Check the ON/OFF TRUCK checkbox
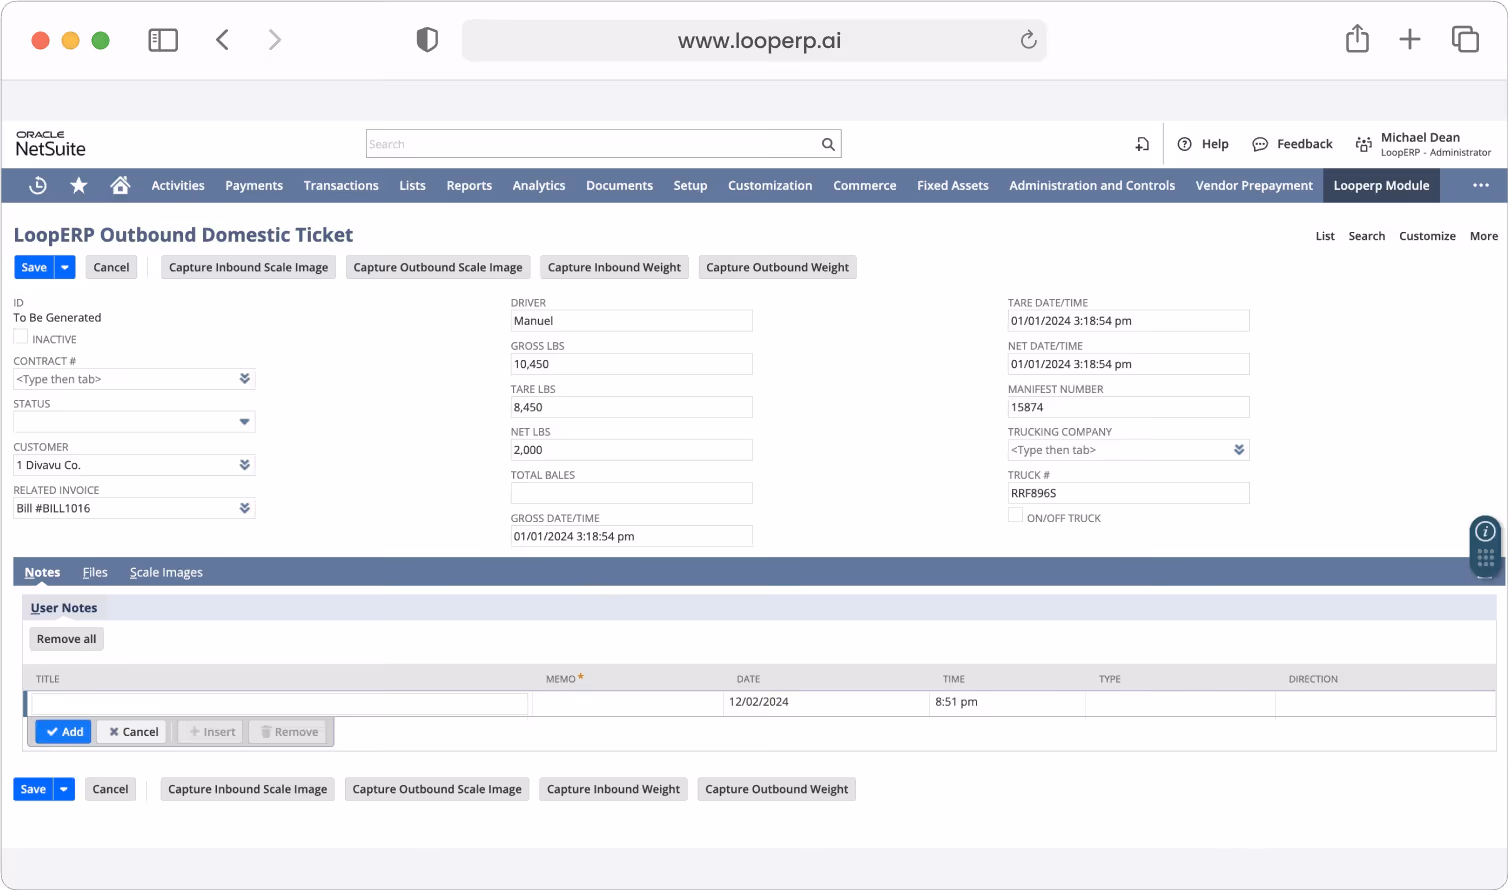This screenshot has width=1508, height=890. pos(1015,516)
